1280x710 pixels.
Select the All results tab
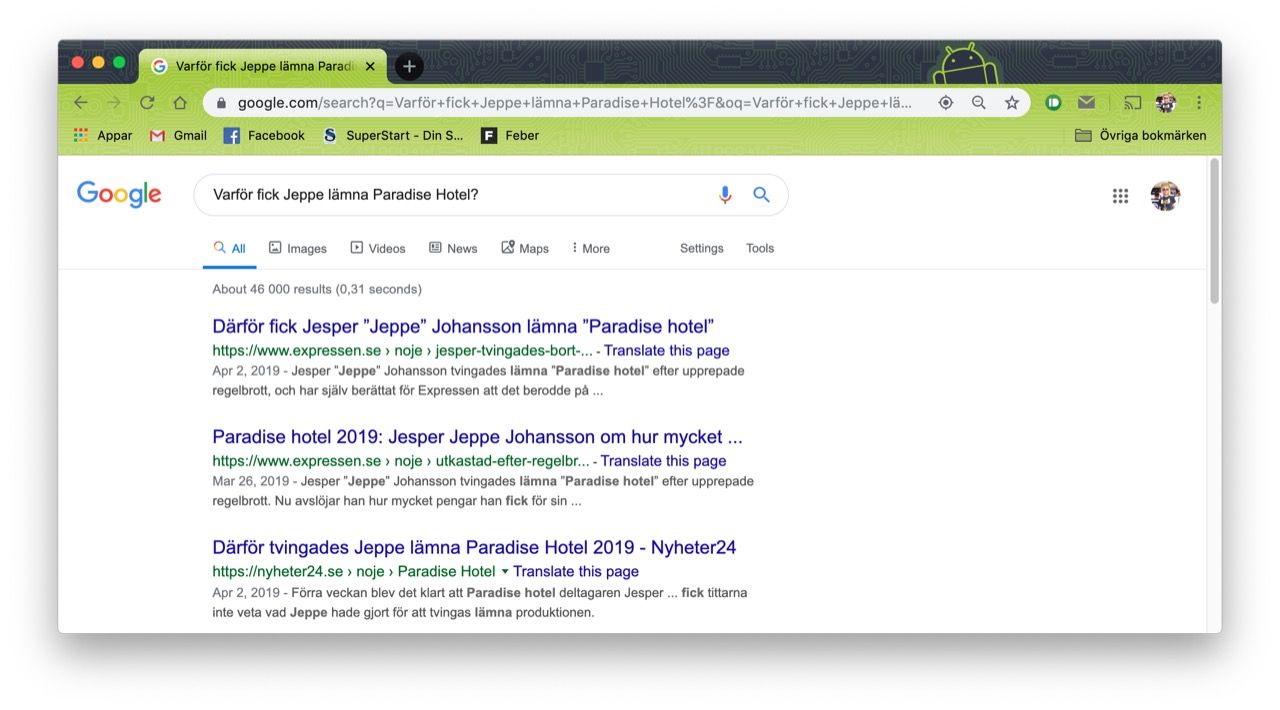[229, 248]
